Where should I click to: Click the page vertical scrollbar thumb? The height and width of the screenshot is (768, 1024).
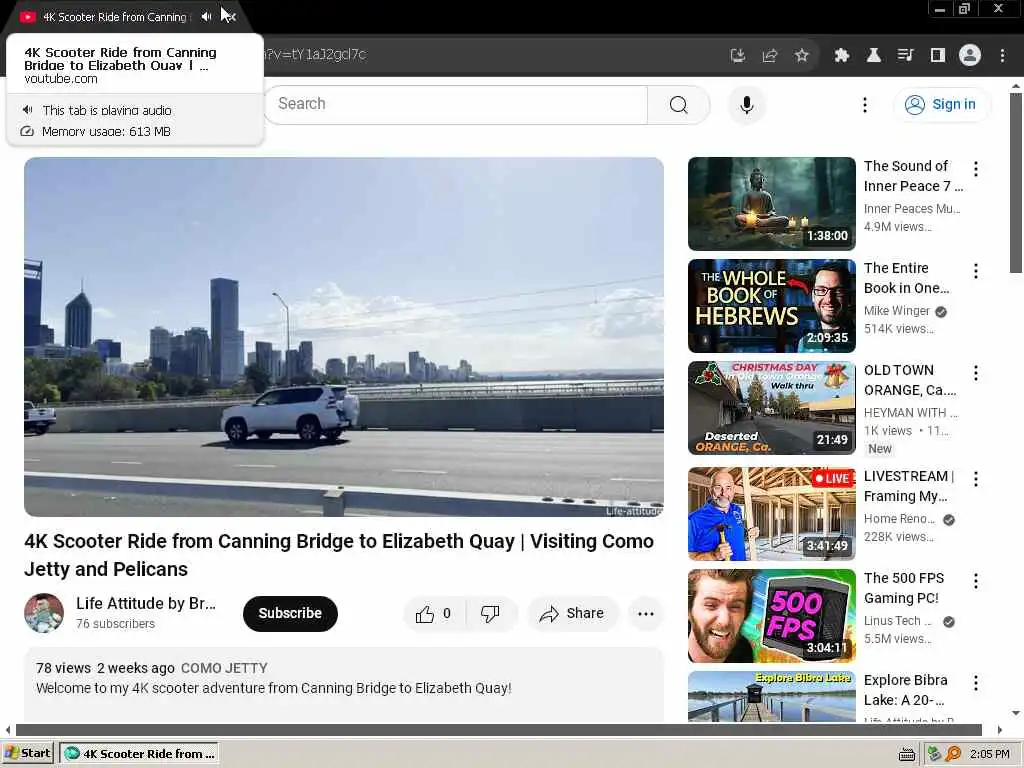1016,183
